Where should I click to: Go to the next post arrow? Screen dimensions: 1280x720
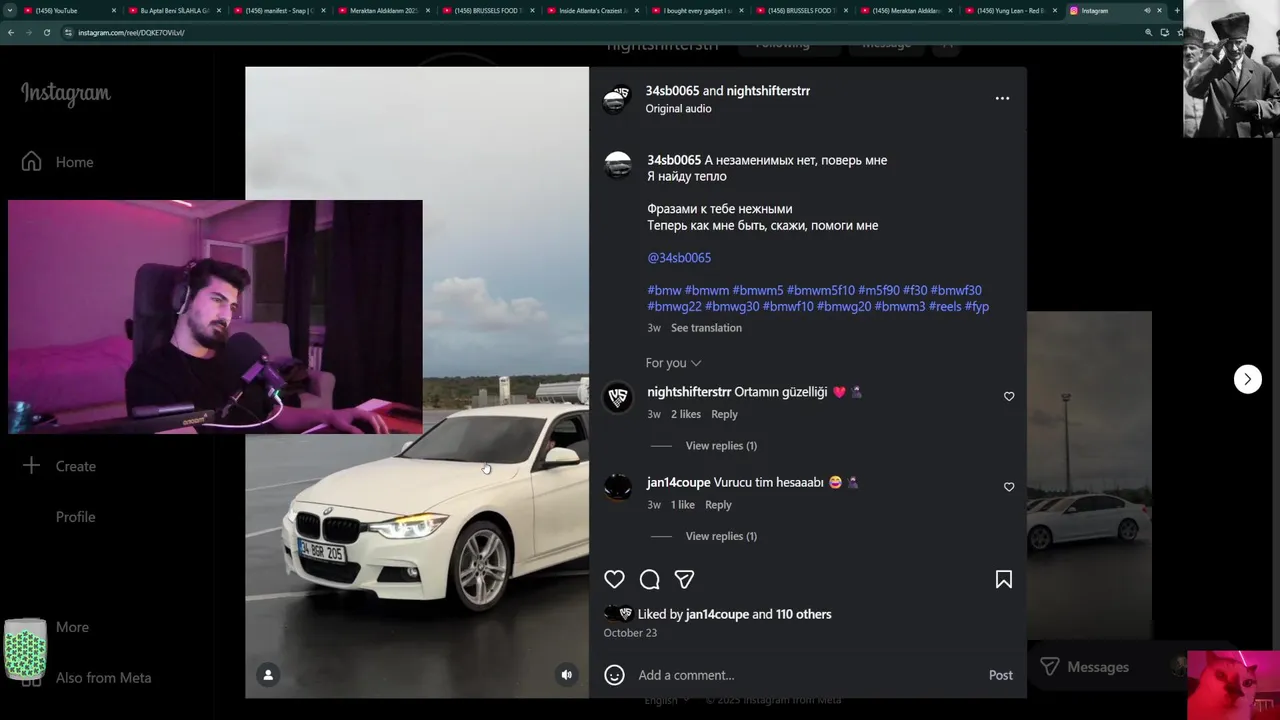(1247, 379)
